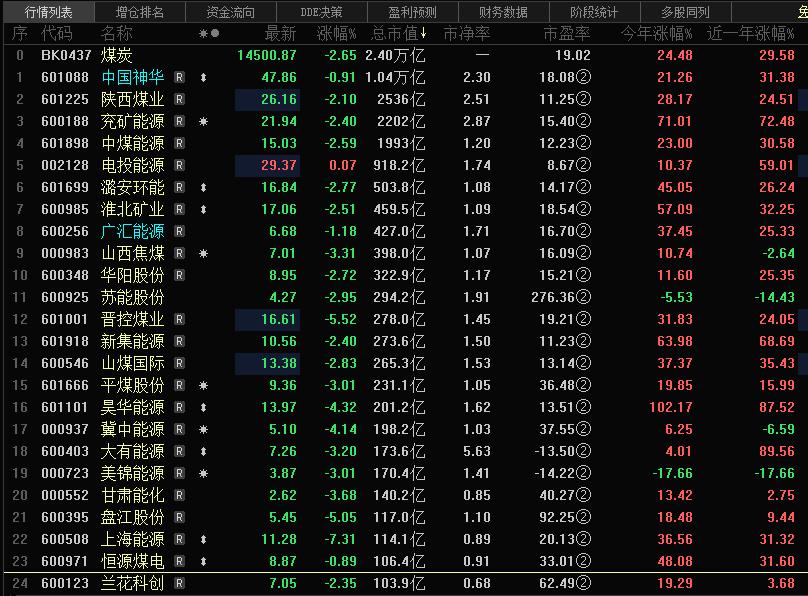Image resolution: width=808 pixels, height=596 pixels.
Task: Select the DDE决策 tab
Action: pyautogui.click(x=322, y=12)
